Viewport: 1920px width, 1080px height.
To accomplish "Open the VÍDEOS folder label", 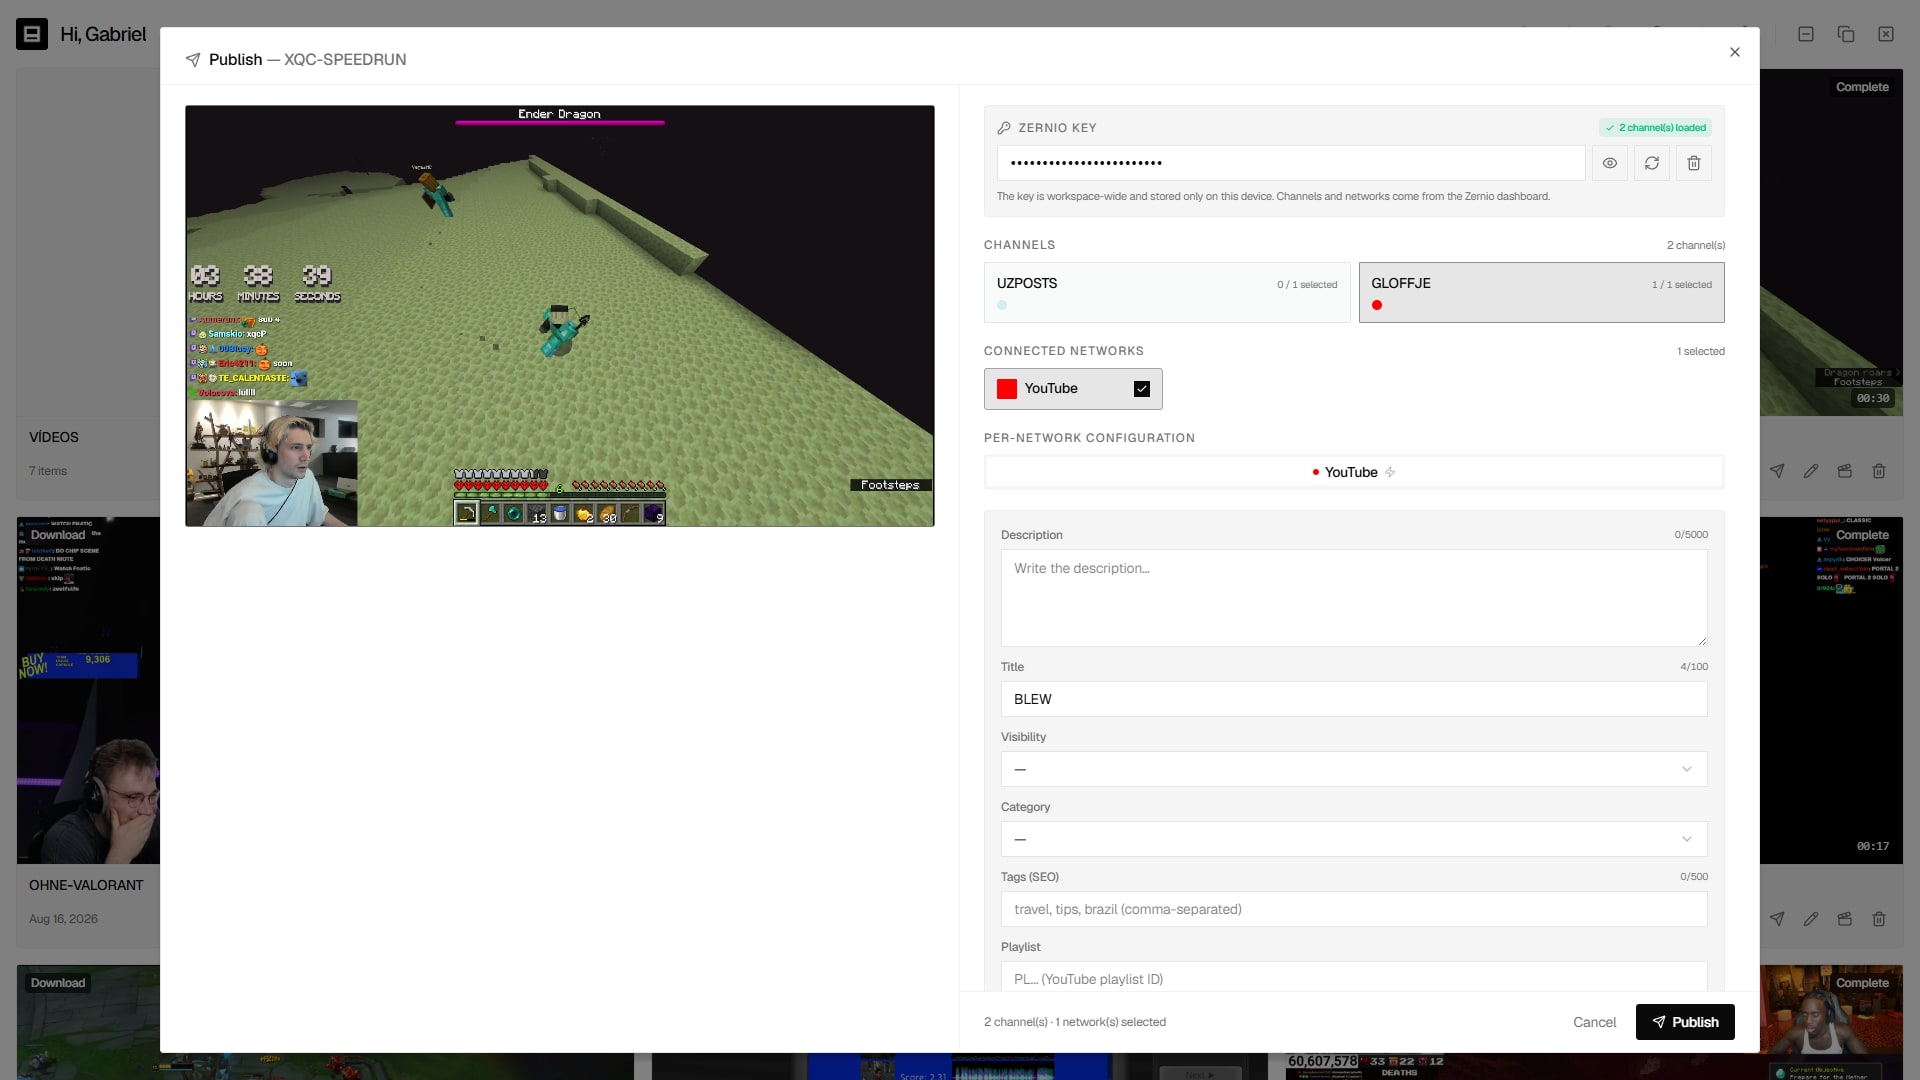I will (54, 437).
